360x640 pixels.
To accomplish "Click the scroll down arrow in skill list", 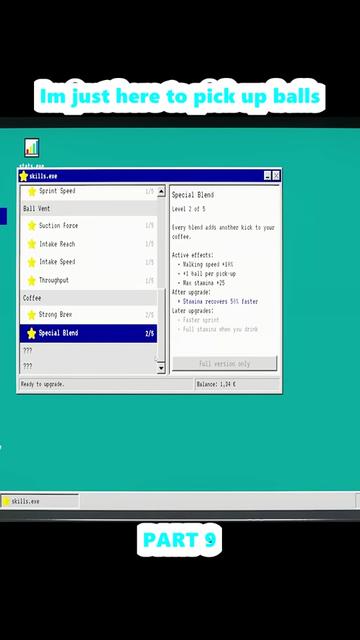I will 161,368.
